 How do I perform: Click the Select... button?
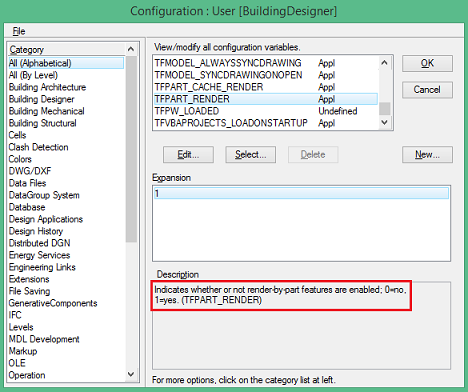click(x=251, y=155)
